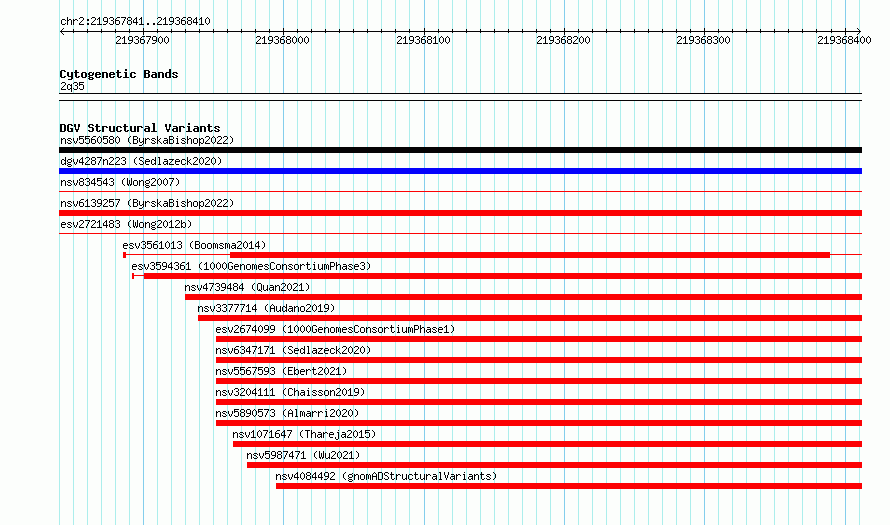Click the black bar for nsv5560580

pos(460,150)
